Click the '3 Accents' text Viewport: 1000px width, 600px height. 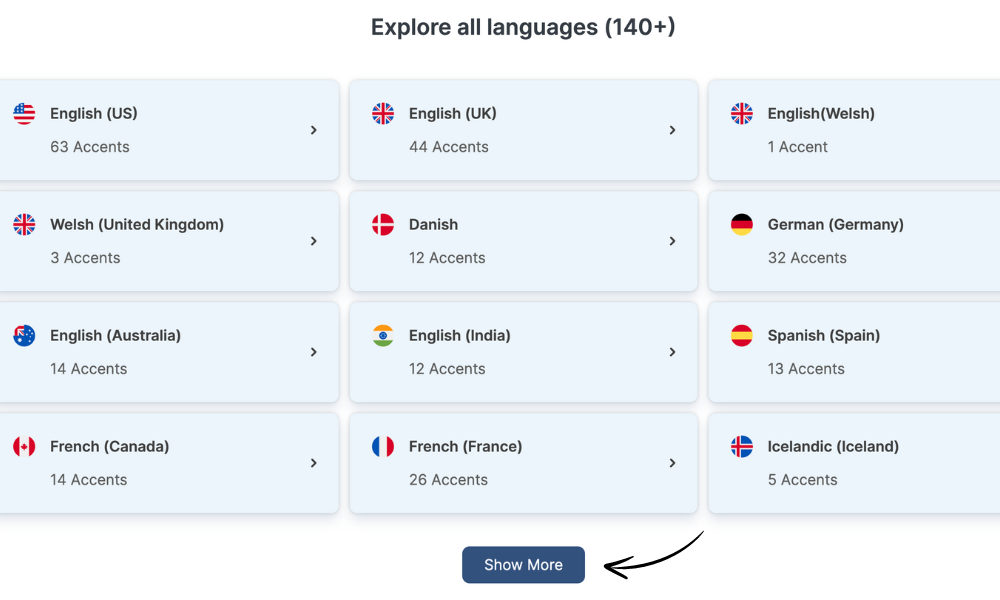[85, 258]
